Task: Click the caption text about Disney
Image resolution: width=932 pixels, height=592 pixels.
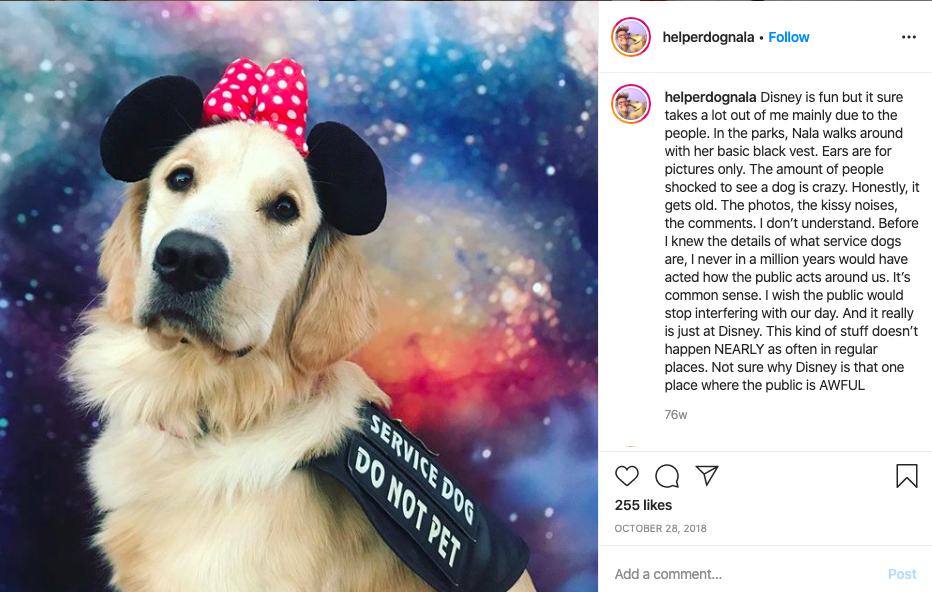Action: click(x=792, y=241)
